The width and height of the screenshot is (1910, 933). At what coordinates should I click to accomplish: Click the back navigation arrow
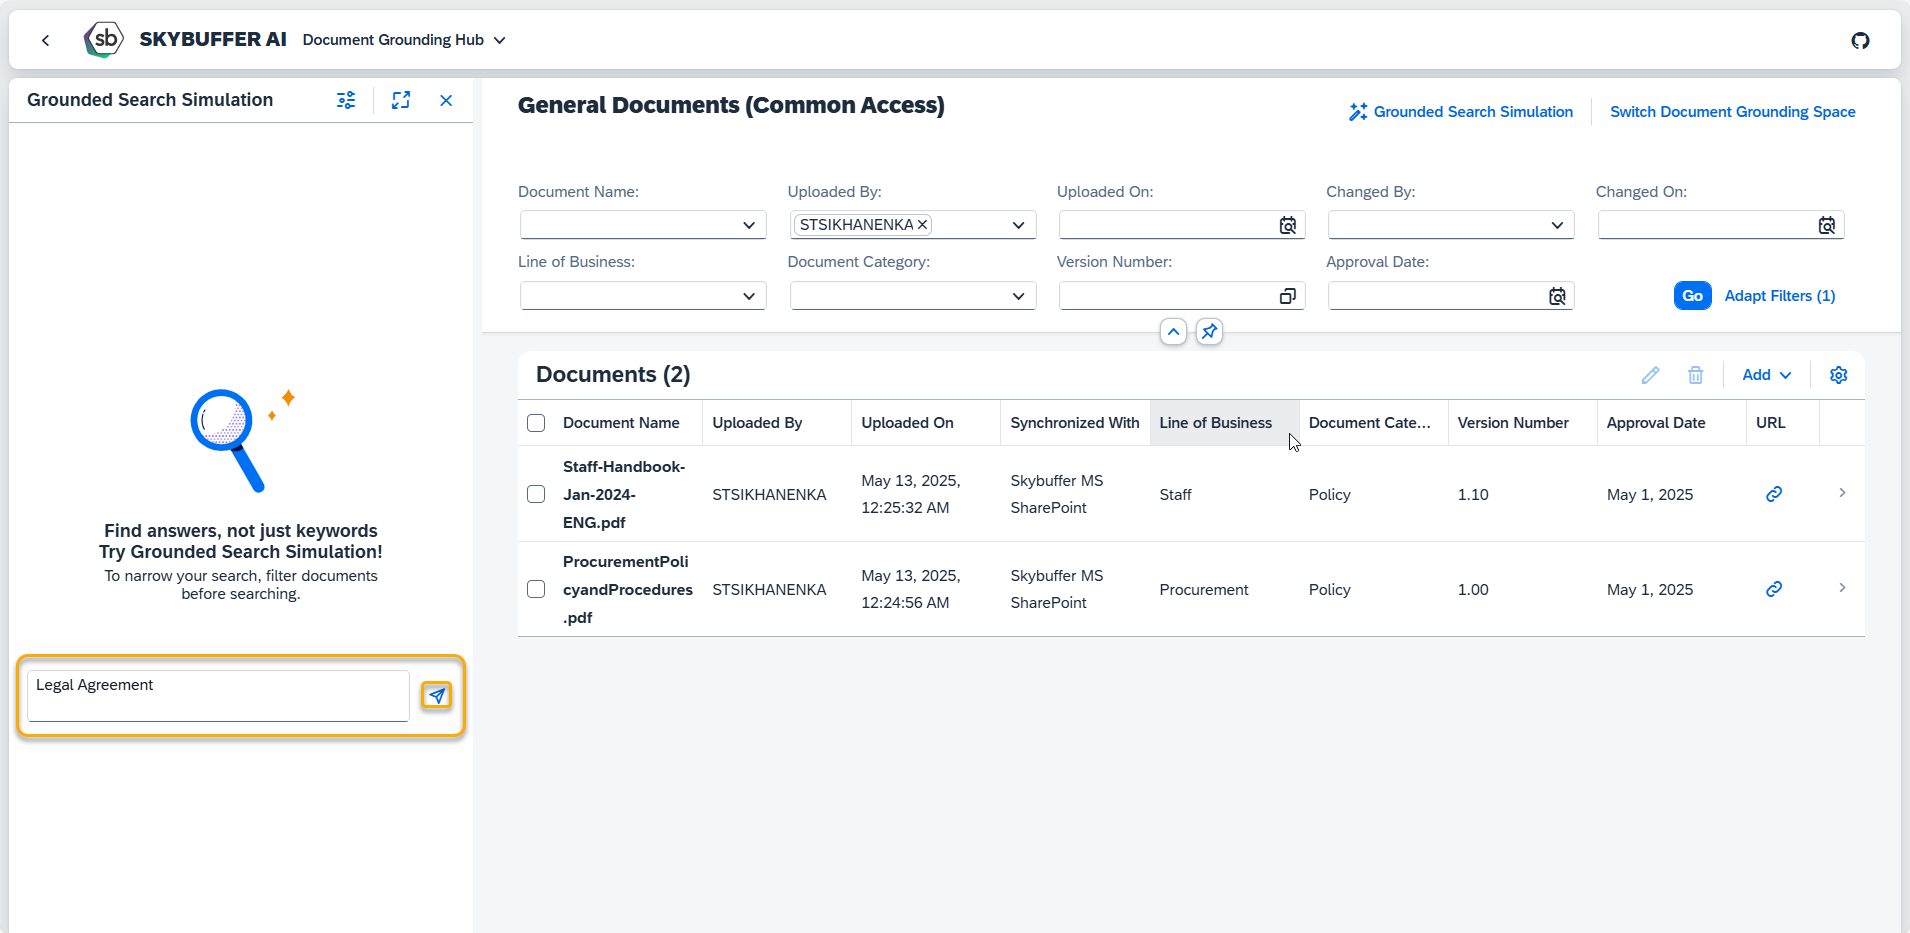click(x=45, y=40)
